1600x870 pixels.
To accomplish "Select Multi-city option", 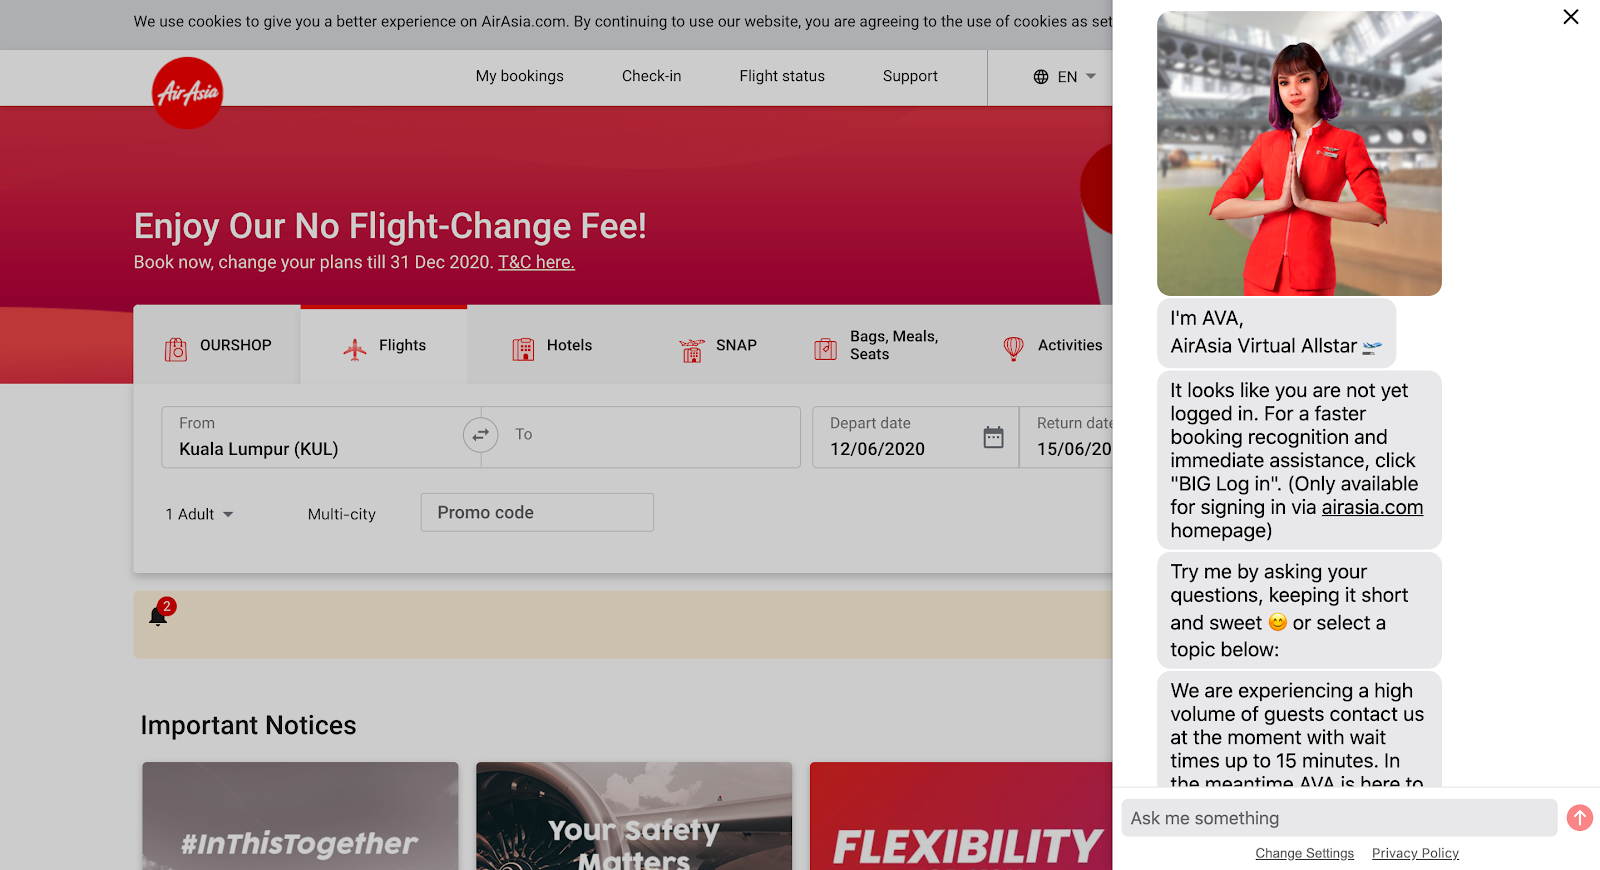I will (x=342, y=514).
